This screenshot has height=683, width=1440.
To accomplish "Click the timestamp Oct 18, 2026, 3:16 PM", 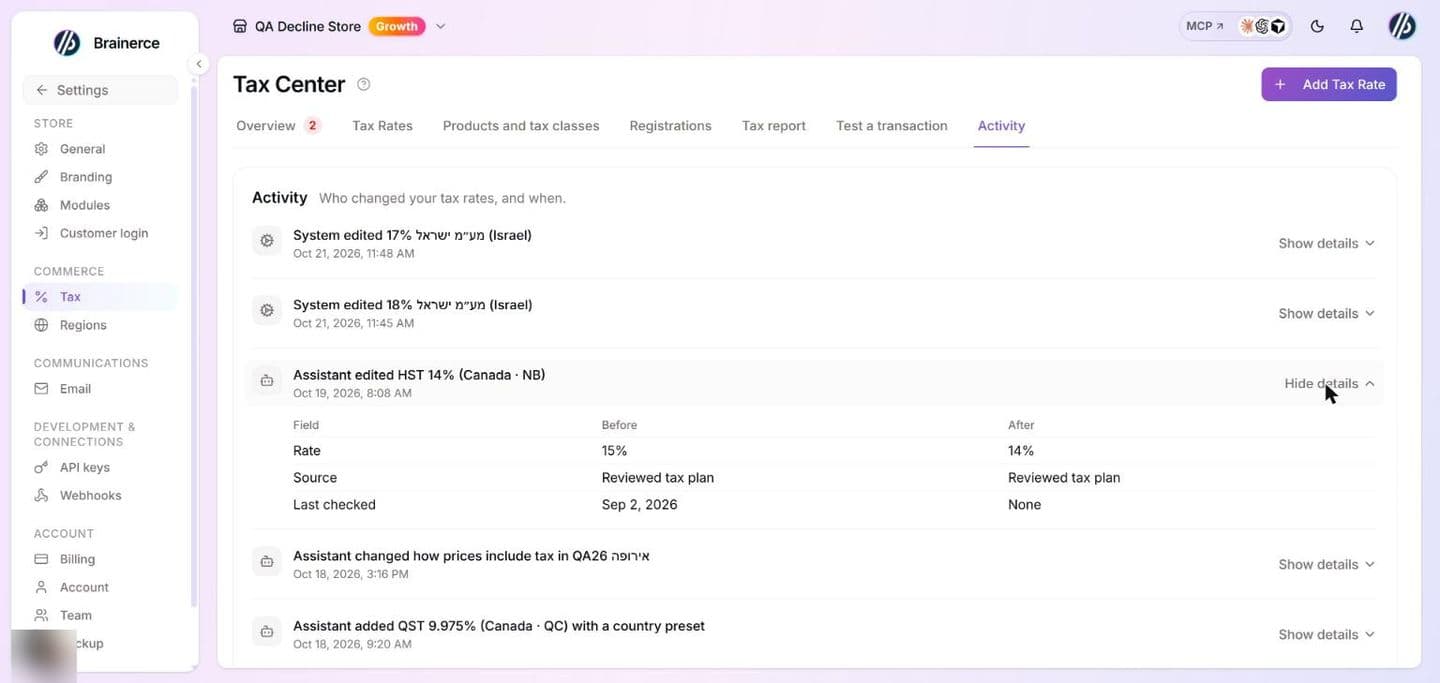I will click(x=351, y=574).
